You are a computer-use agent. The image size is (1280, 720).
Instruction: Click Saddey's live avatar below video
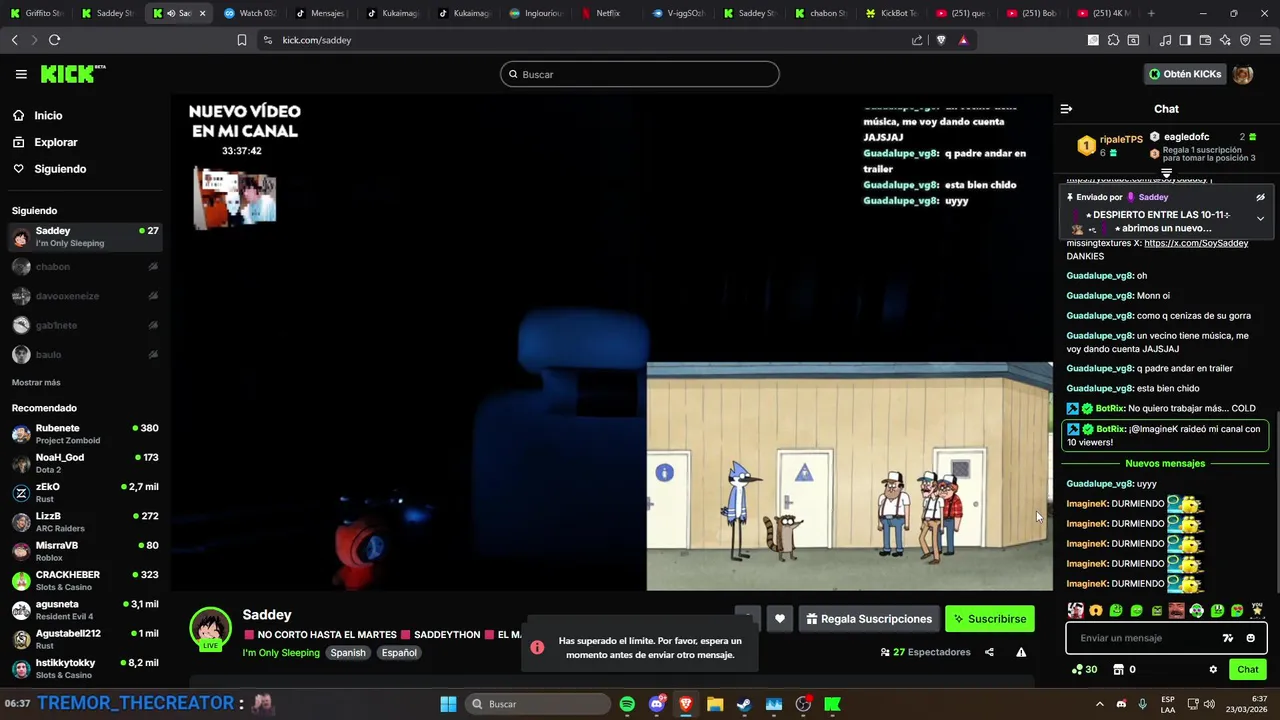[x=210, y=630]
